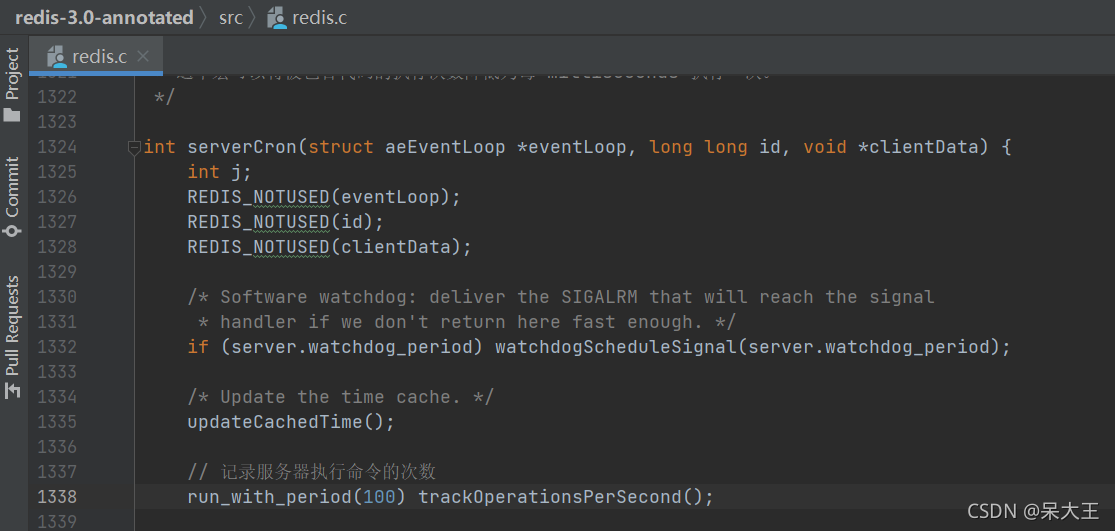Click the Commit icon in sidebar
Screen dimensions: 1115x531
click(12, 230)
